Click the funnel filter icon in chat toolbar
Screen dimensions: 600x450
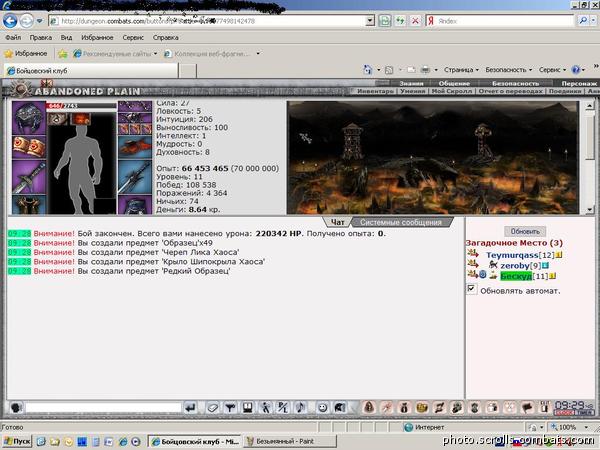[x=230, y=408]
